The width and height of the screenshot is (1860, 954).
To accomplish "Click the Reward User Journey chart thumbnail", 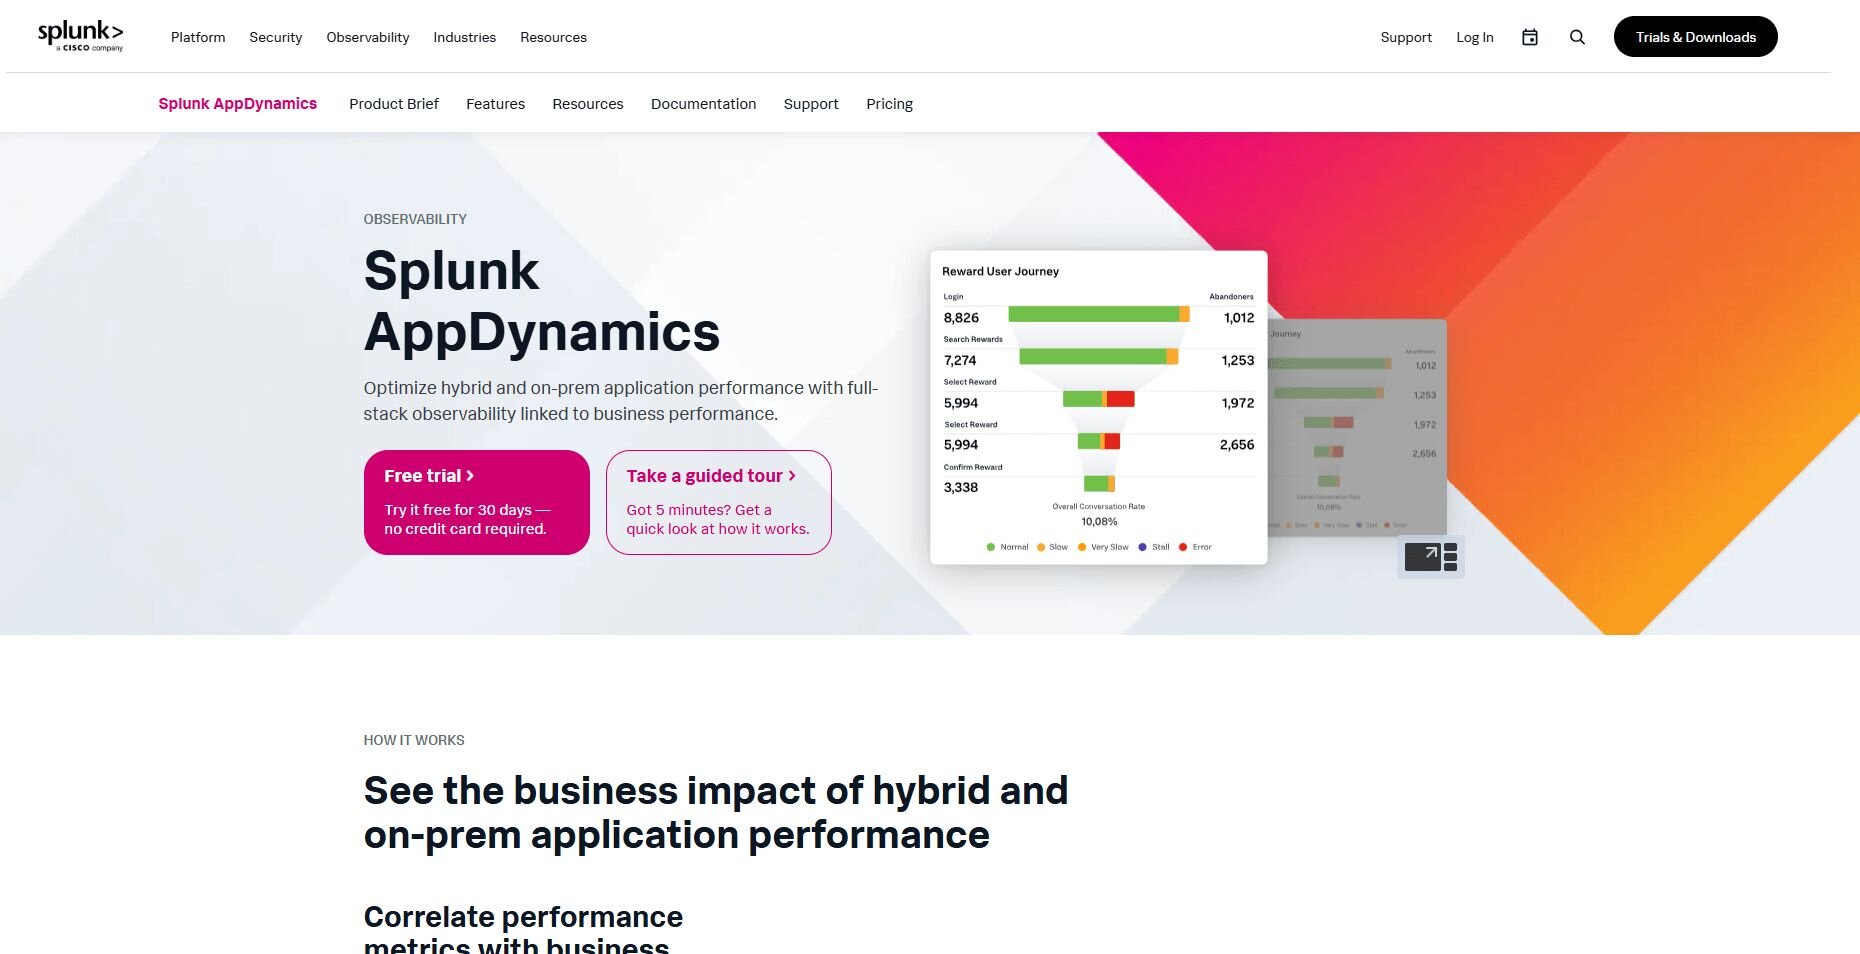I will pyautogui.click(x=1098, y=407).
